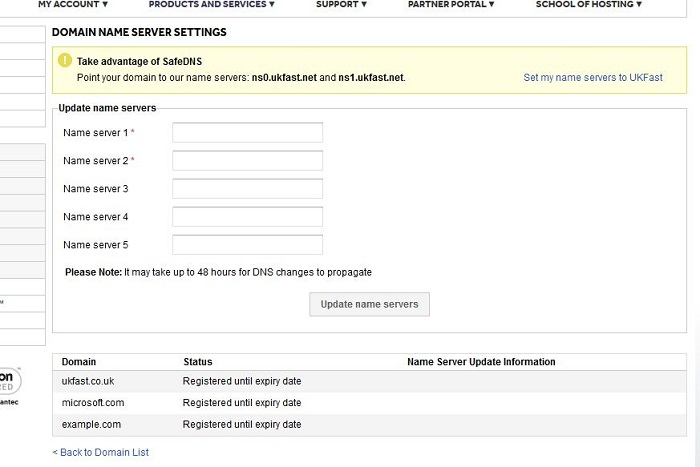
Task: Focus the Name server 5 field
Action: pos(247,245)
